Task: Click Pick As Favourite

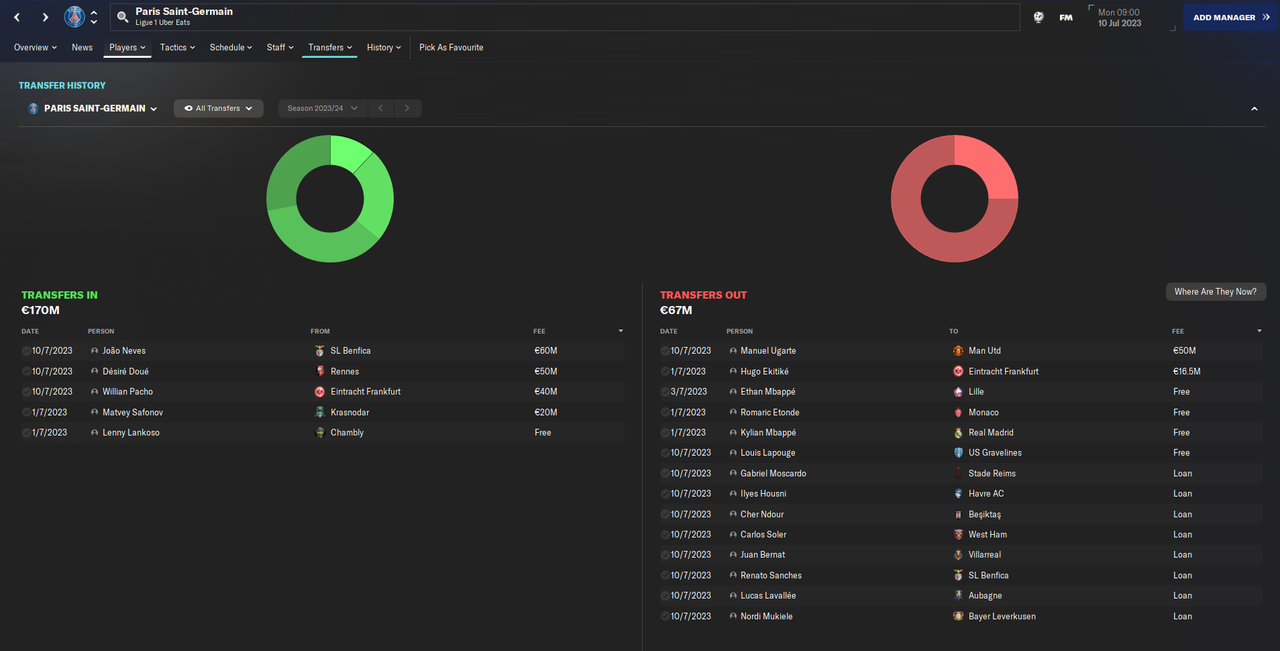Action: [451, 47]
